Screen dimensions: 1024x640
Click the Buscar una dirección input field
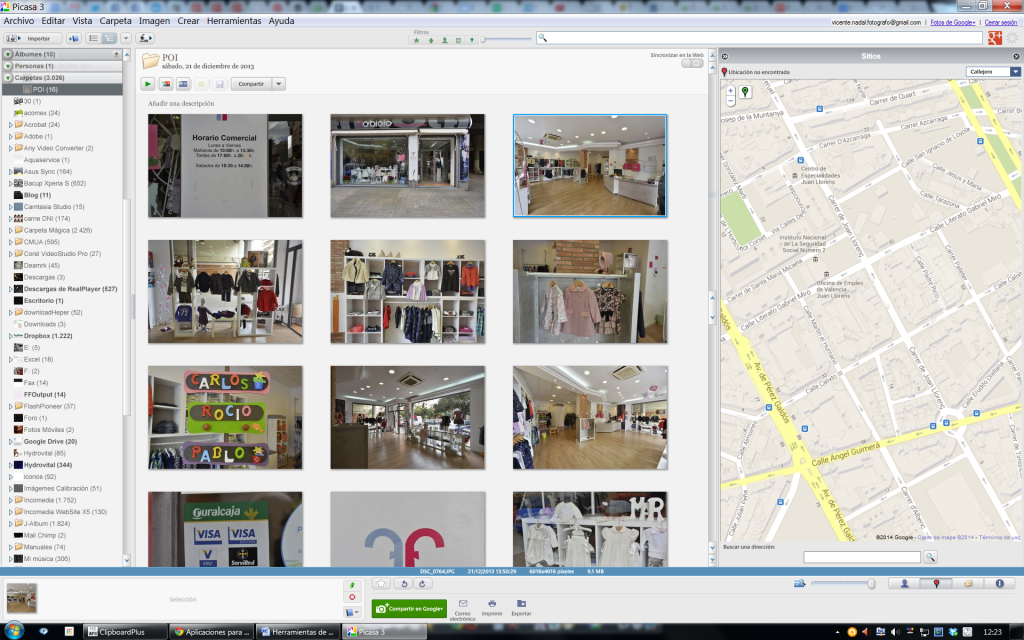click(861, 557)
